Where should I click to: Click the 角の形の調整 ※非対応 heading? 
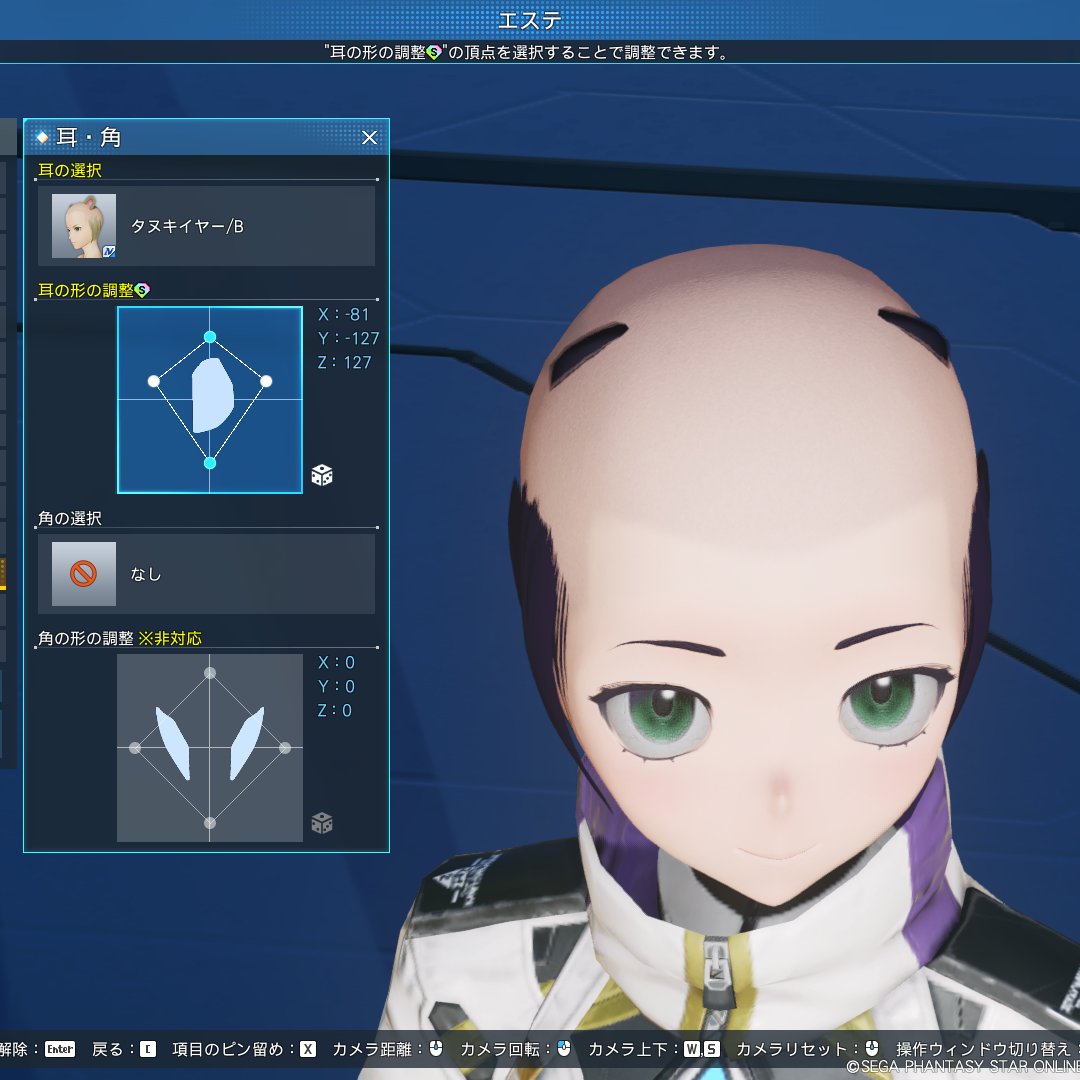point(120,638)
